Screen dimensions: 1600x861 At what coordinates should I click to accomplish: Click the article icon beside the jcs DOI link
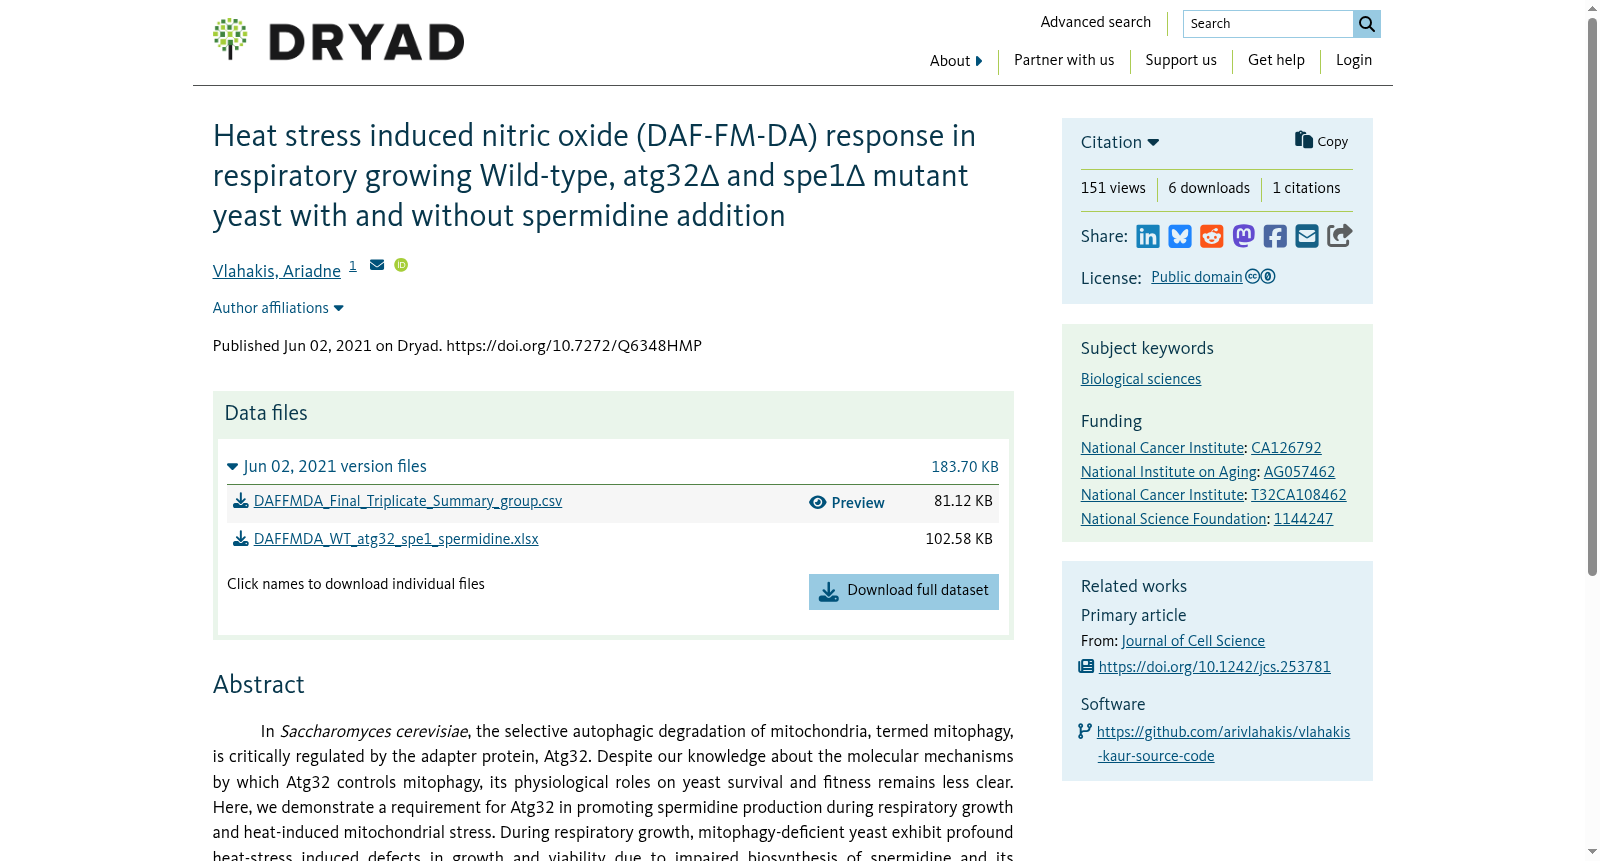(1086, 666)
